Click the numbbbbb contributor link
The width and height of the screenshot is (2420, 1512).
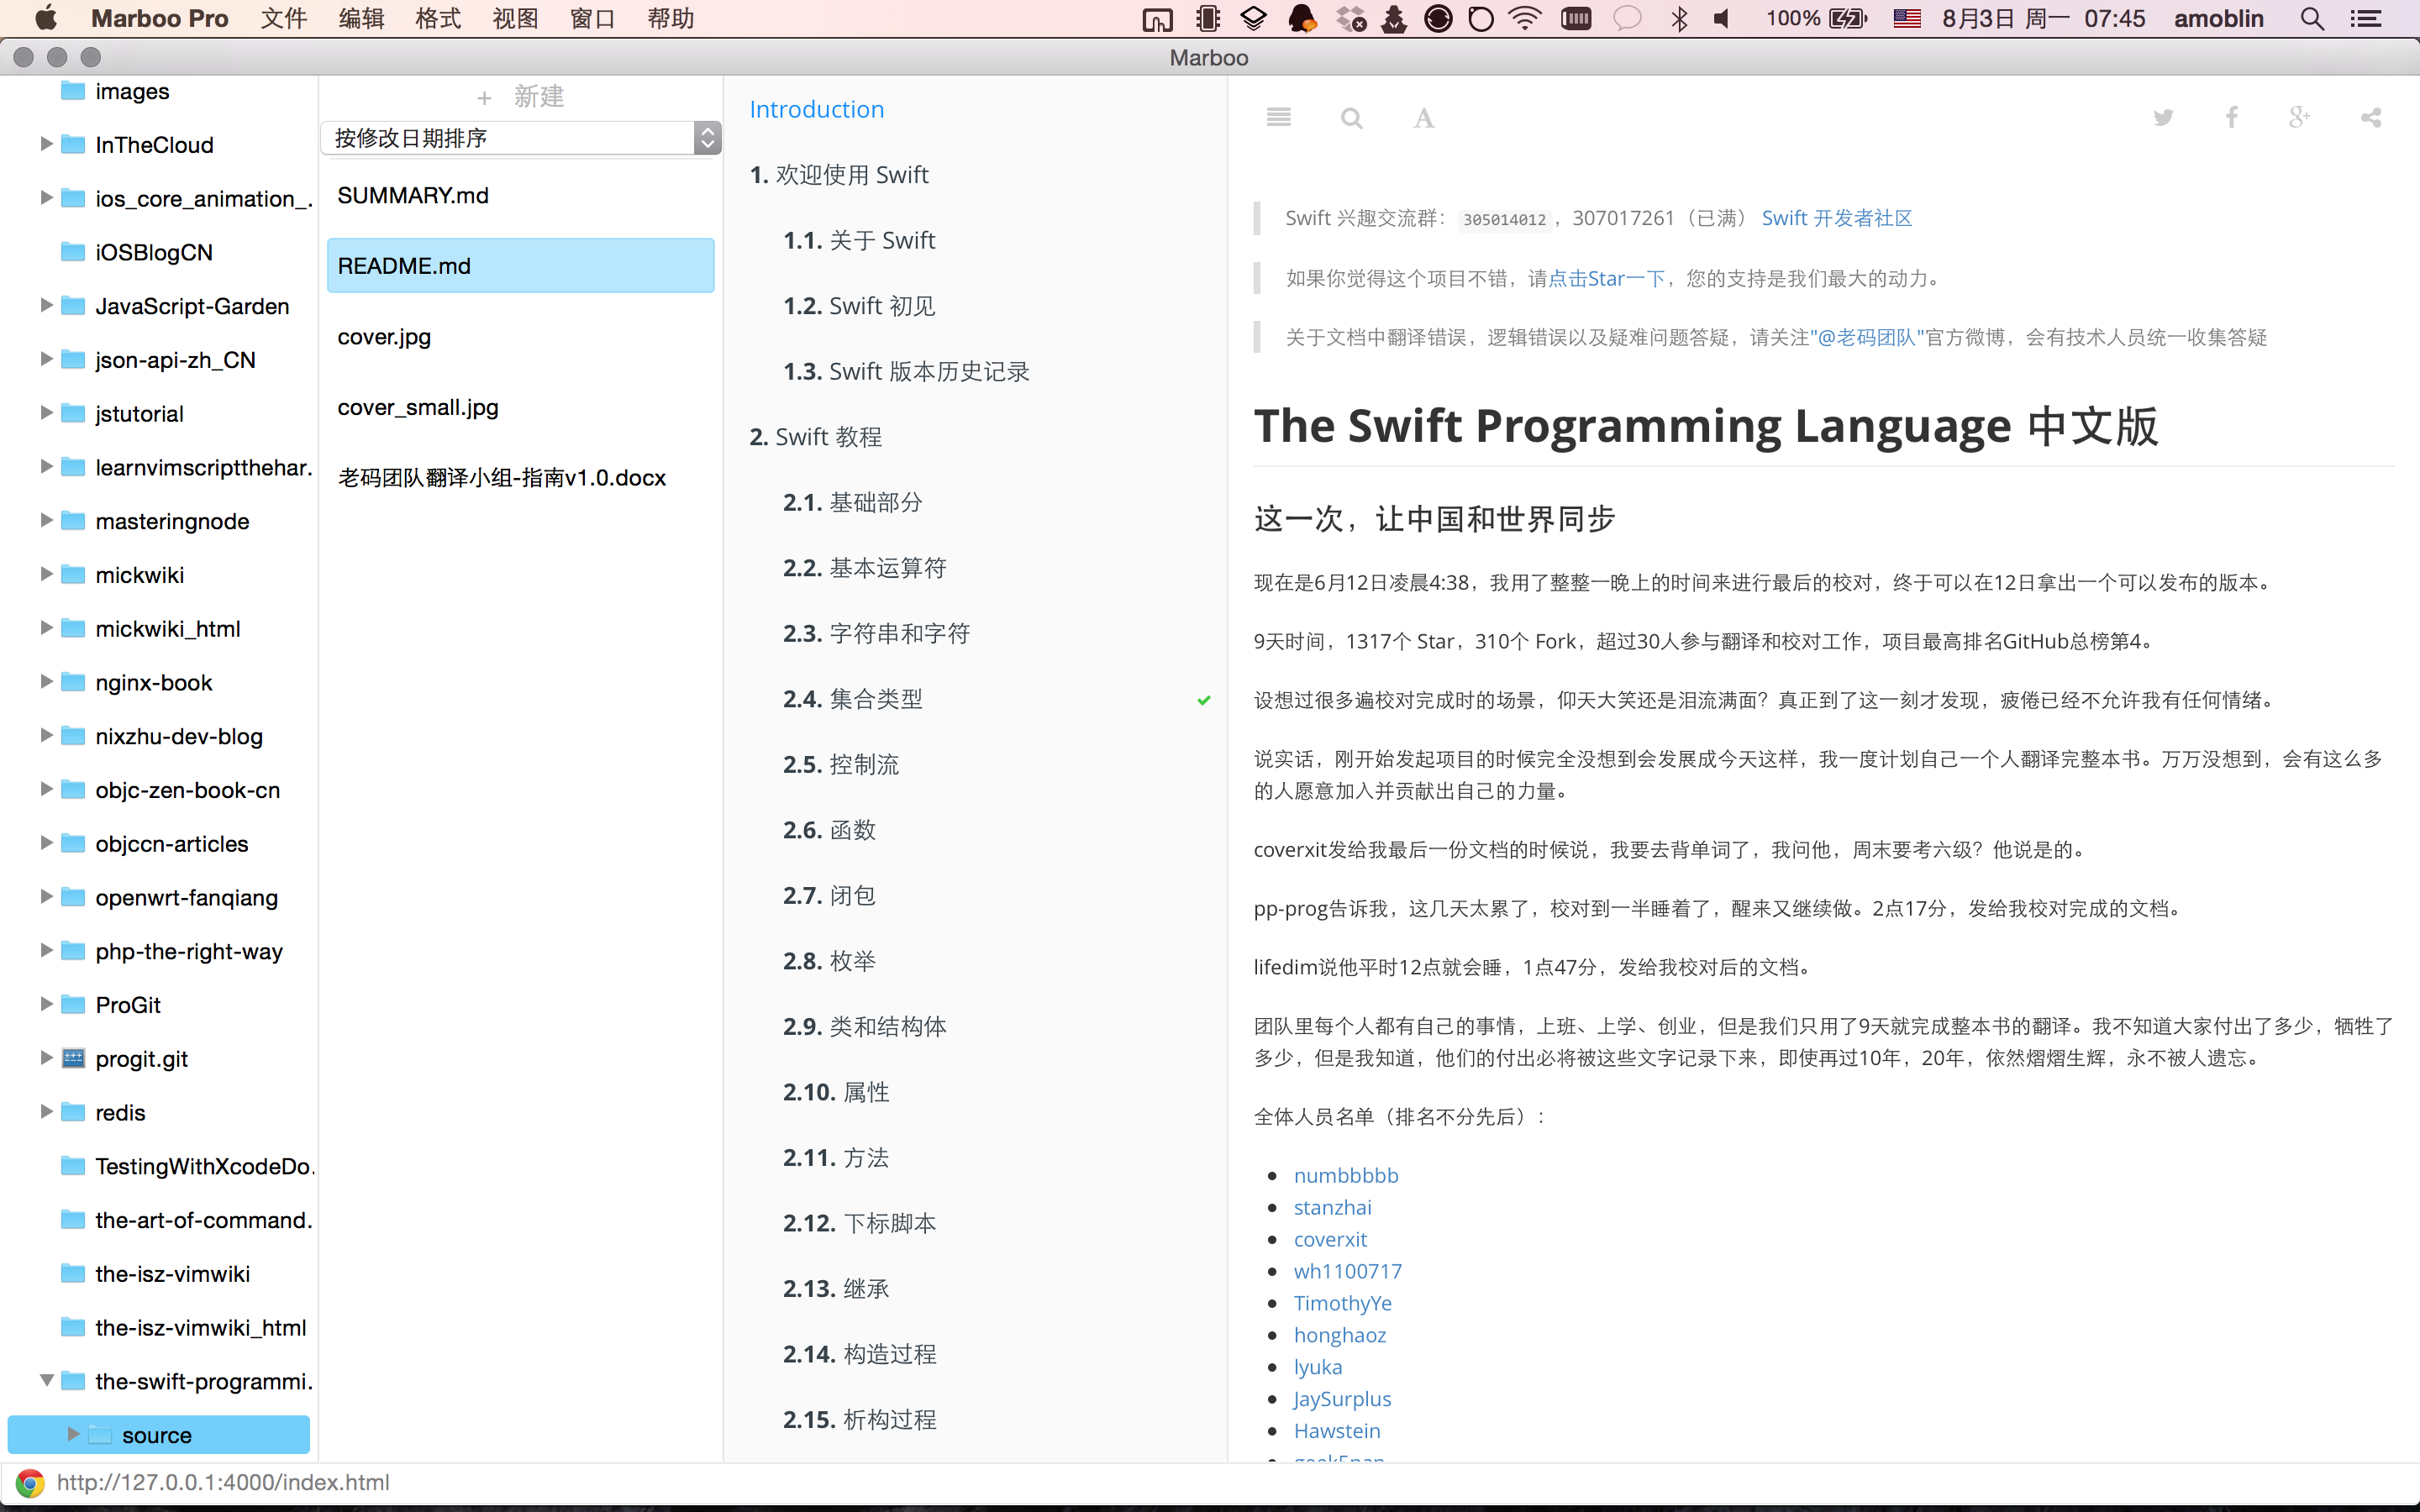pos(1346,1175)
